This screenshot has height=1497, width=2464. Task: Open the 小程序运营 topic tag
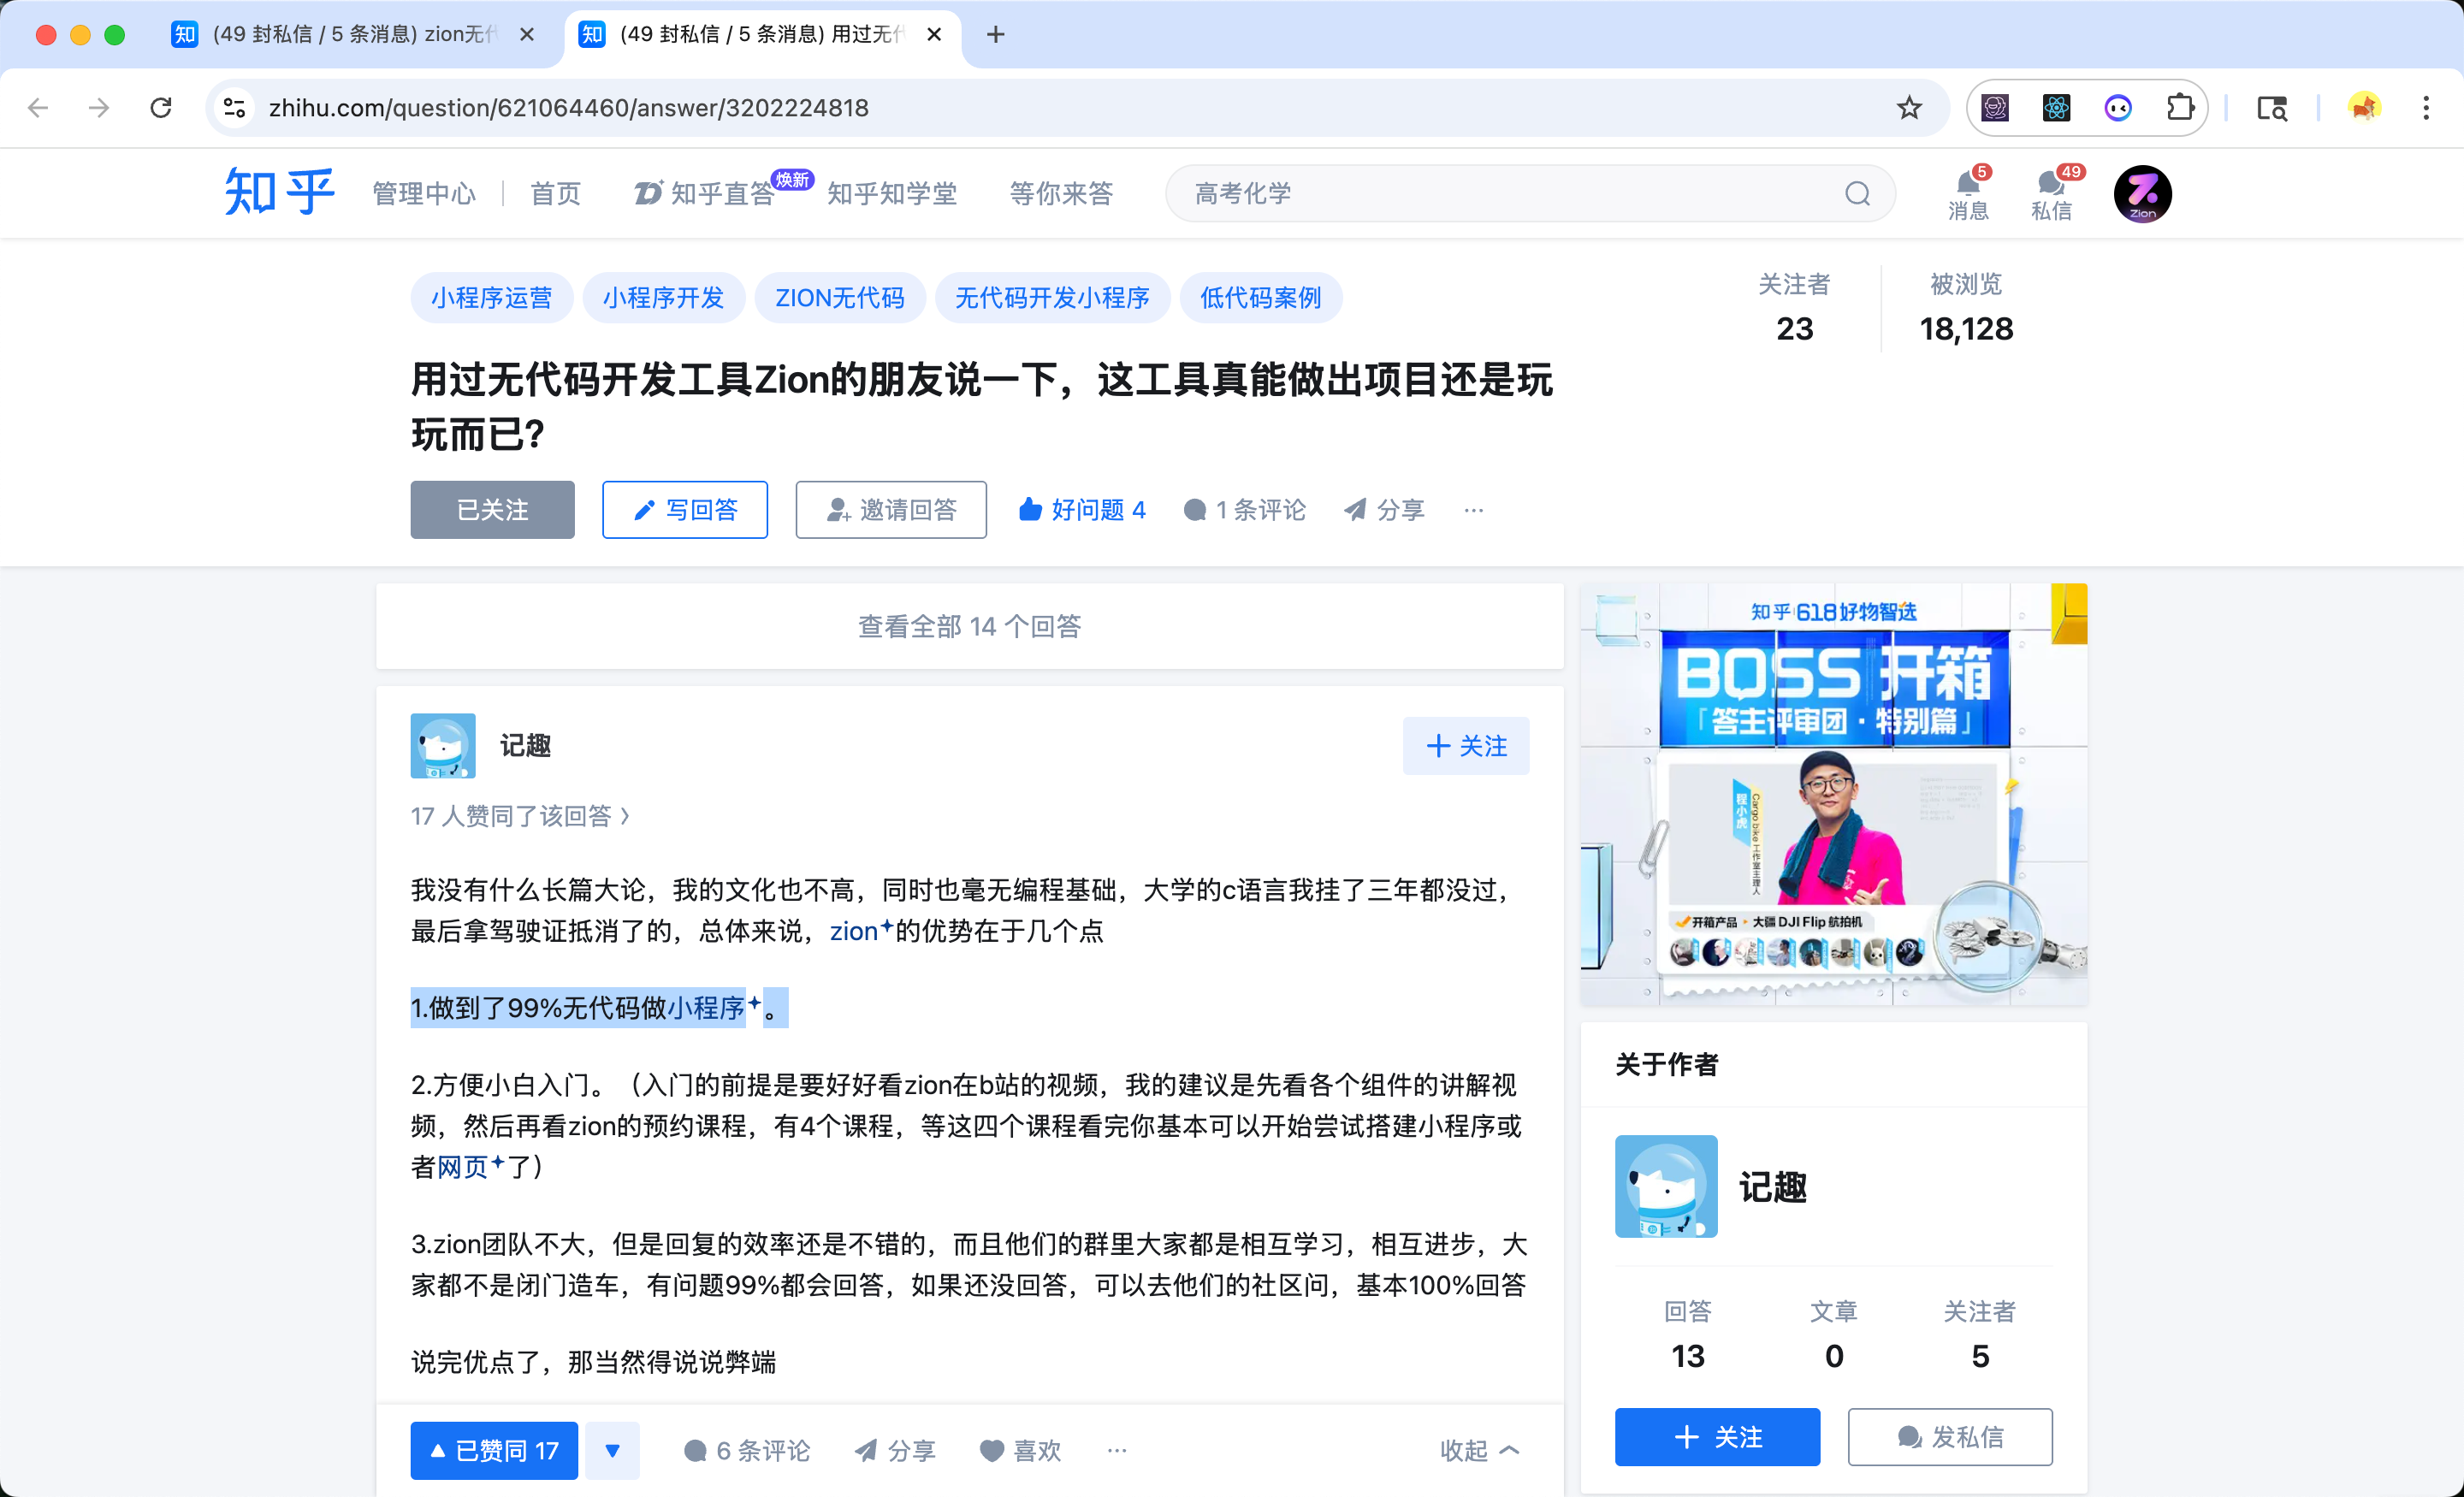491,298
